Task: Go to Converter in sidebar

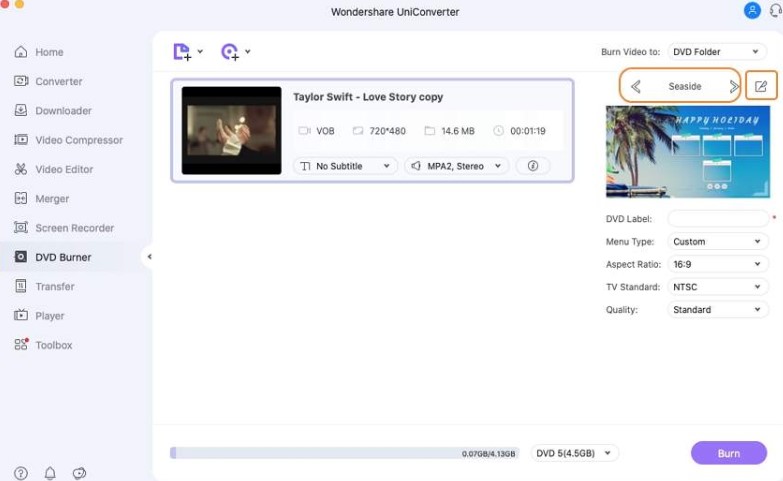Action: pos(58,81)
